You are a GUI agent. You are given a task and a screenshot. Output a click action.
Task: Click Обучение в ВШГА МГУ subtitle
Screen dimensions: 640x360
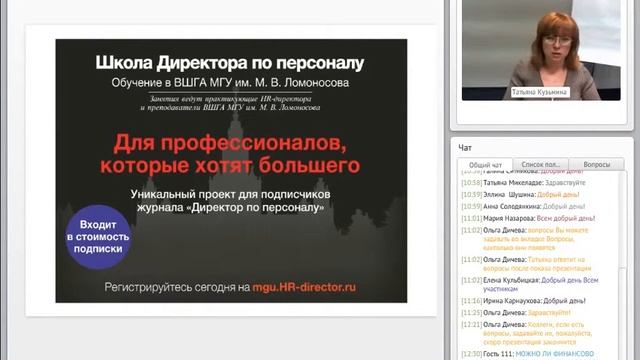(230, 83)
